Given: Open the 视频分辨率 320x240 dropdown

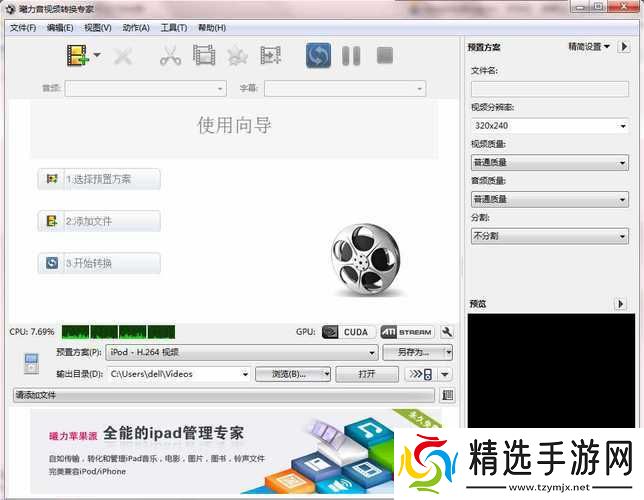Looking at the screenshot, I should [x=549, y=127].
